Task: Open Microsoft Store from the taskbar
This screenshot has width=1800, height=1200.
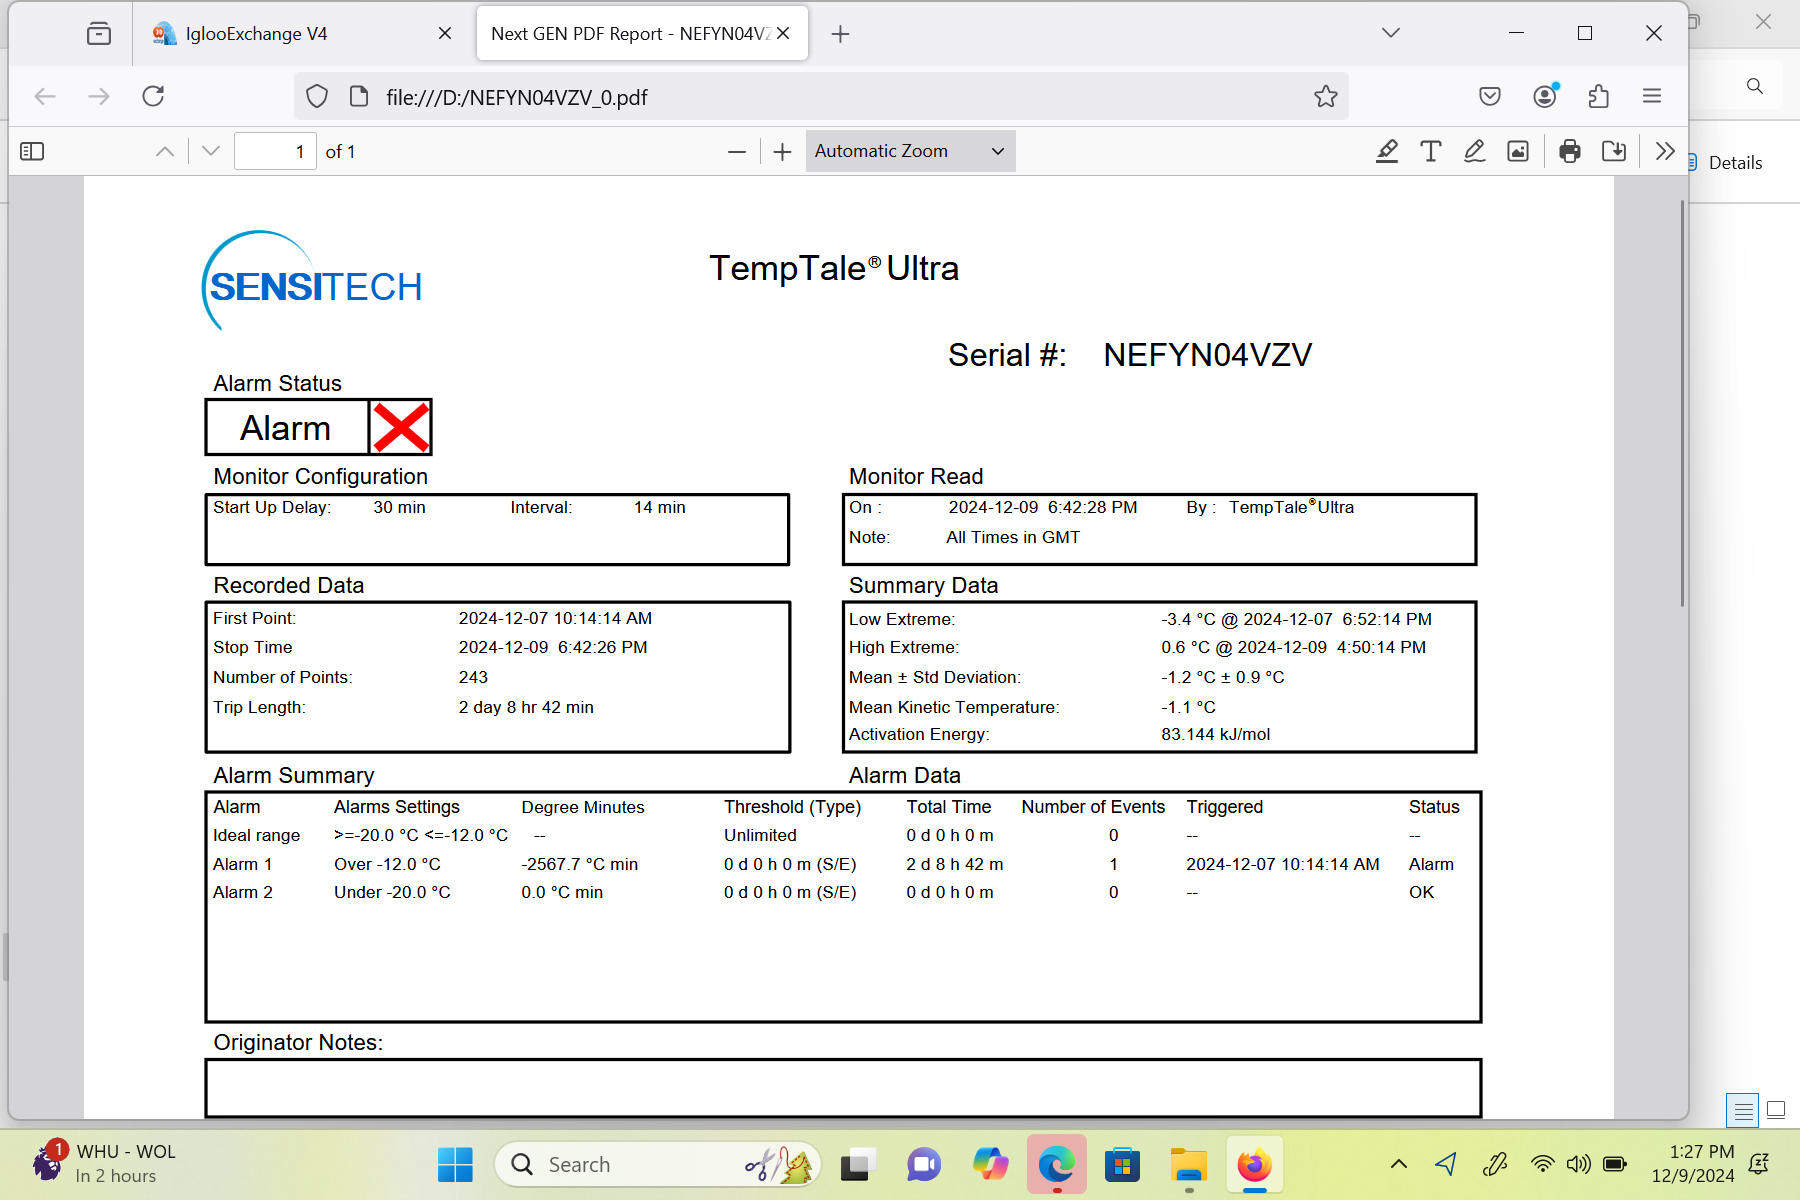Action: pyautogui.click(x=1122, y=1165)
